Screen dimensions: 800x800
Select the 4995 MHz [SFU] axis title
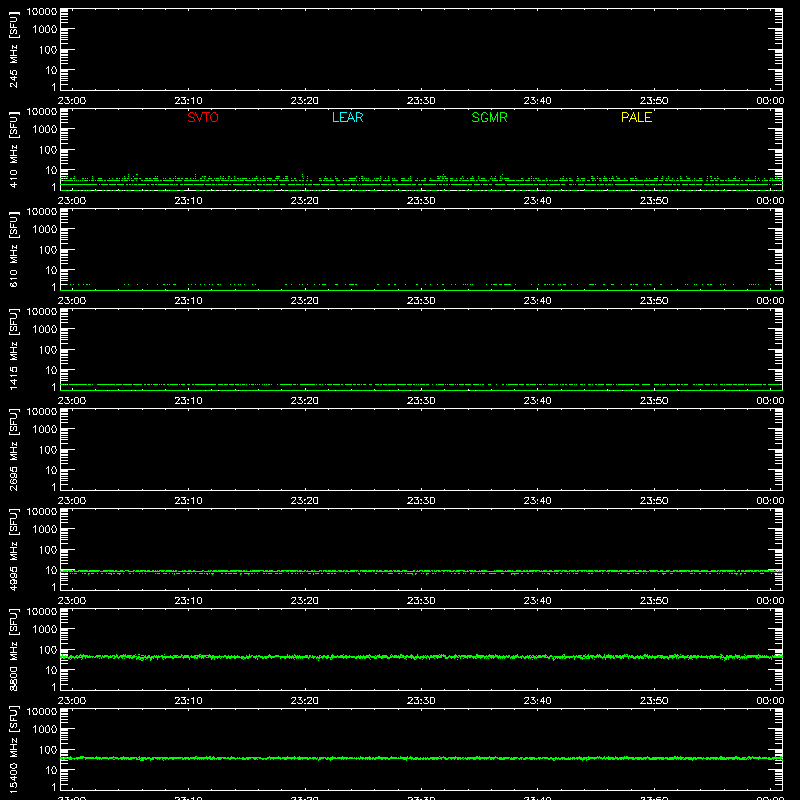point(14,550)
